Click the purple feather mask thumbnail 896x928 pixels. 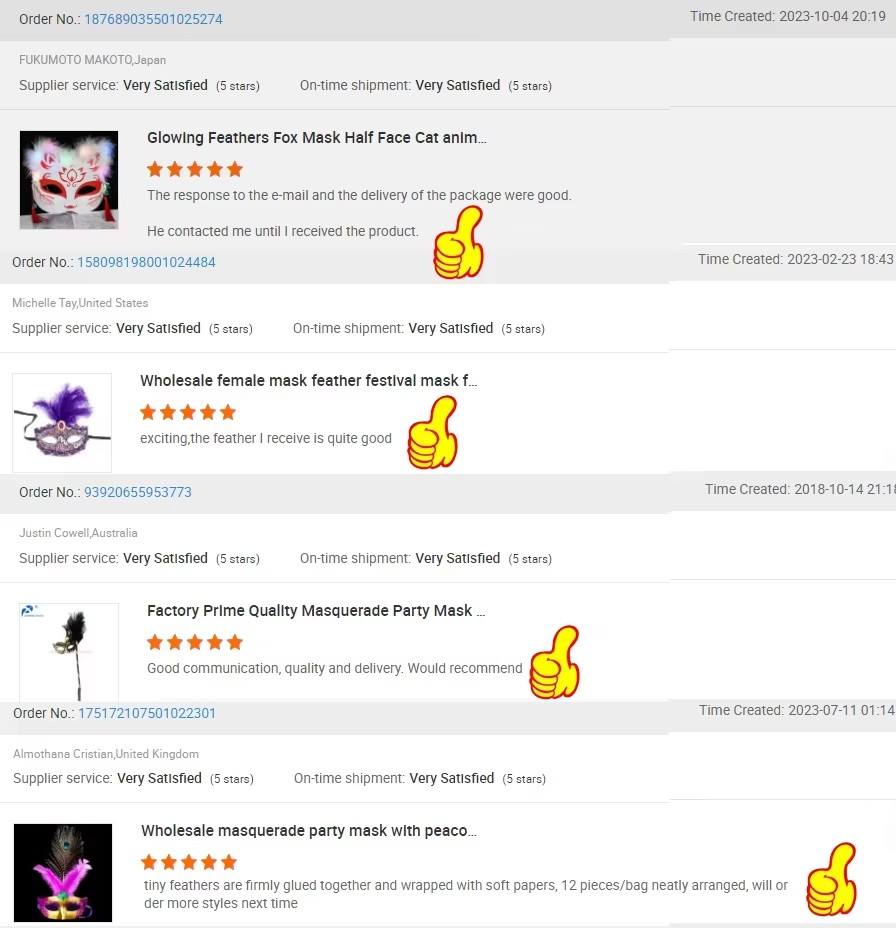pyautogui.click(x=62, y=423)
